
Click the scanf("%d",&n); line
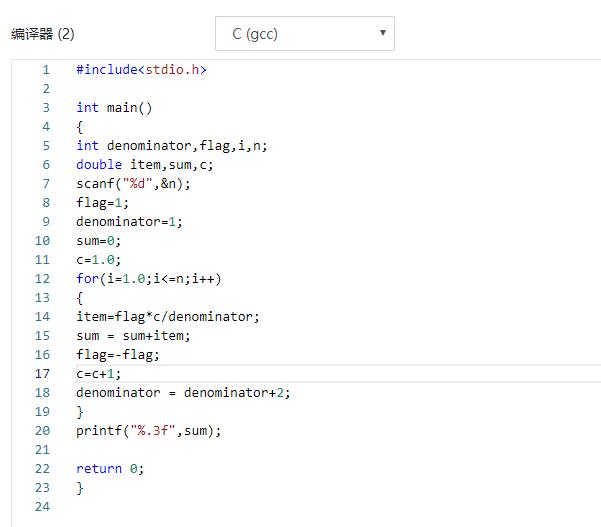[x=133, y=184]
